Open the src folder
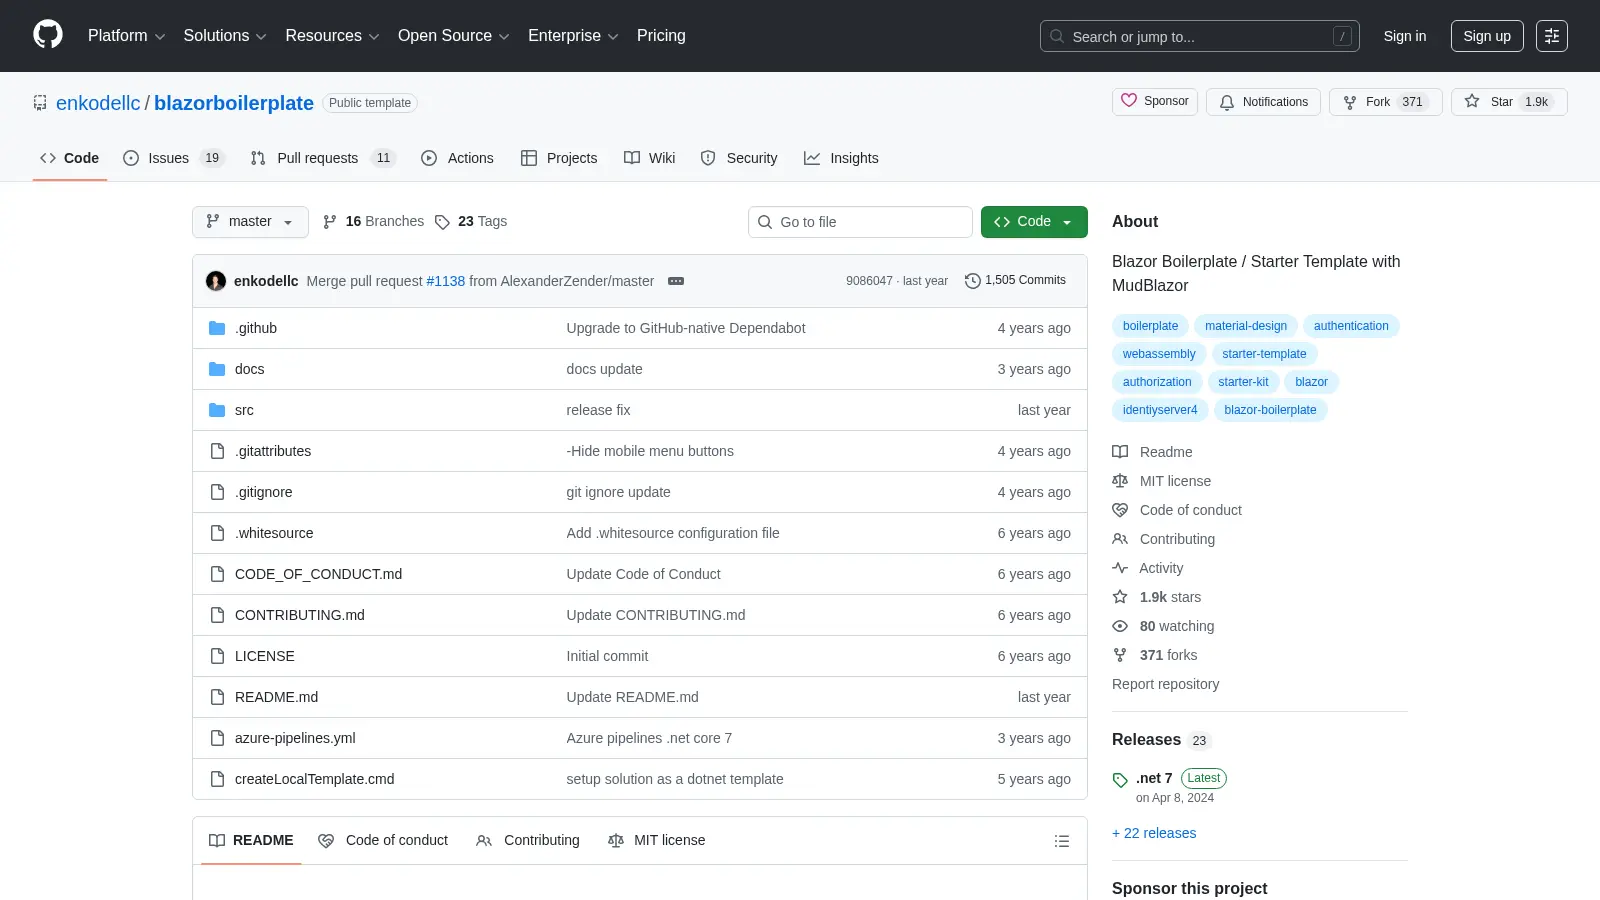Image resolution: width=1600 pixels, height=900 pixels. click(244, 410)
